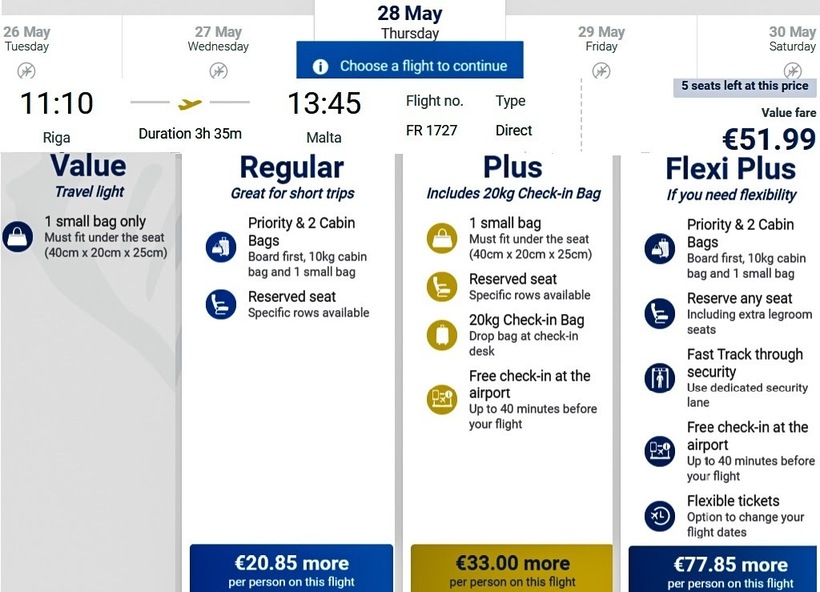This screenshot has height=592, width=820.
Task: Select the Value fare column heading
Action: click(88, 166)
